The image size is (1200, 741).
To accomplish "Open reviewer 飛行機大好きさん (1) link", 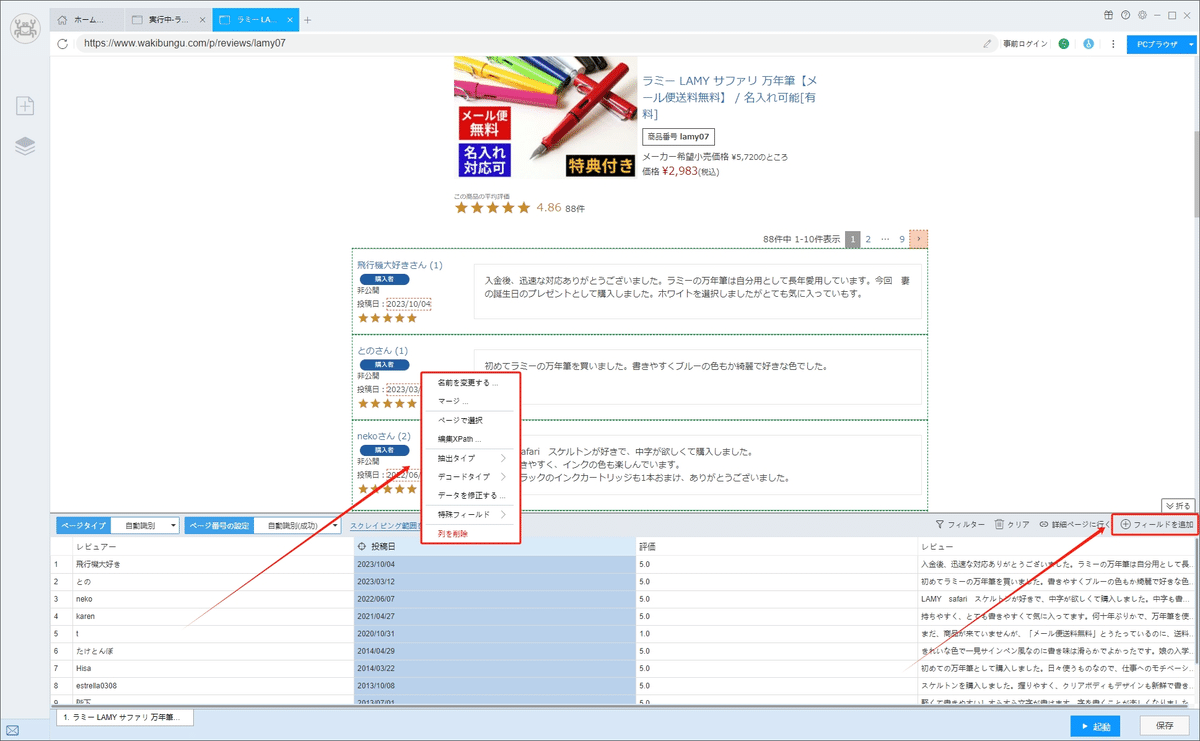I will pyautogui.click(x=400, y=265).
